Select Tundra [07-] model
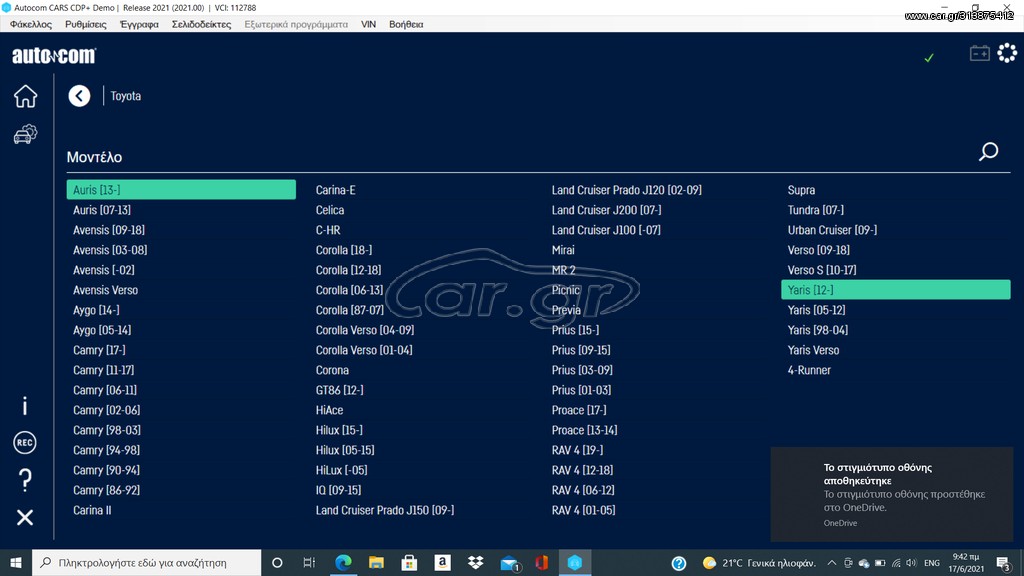1024x576 pixels. click(816, 210)
